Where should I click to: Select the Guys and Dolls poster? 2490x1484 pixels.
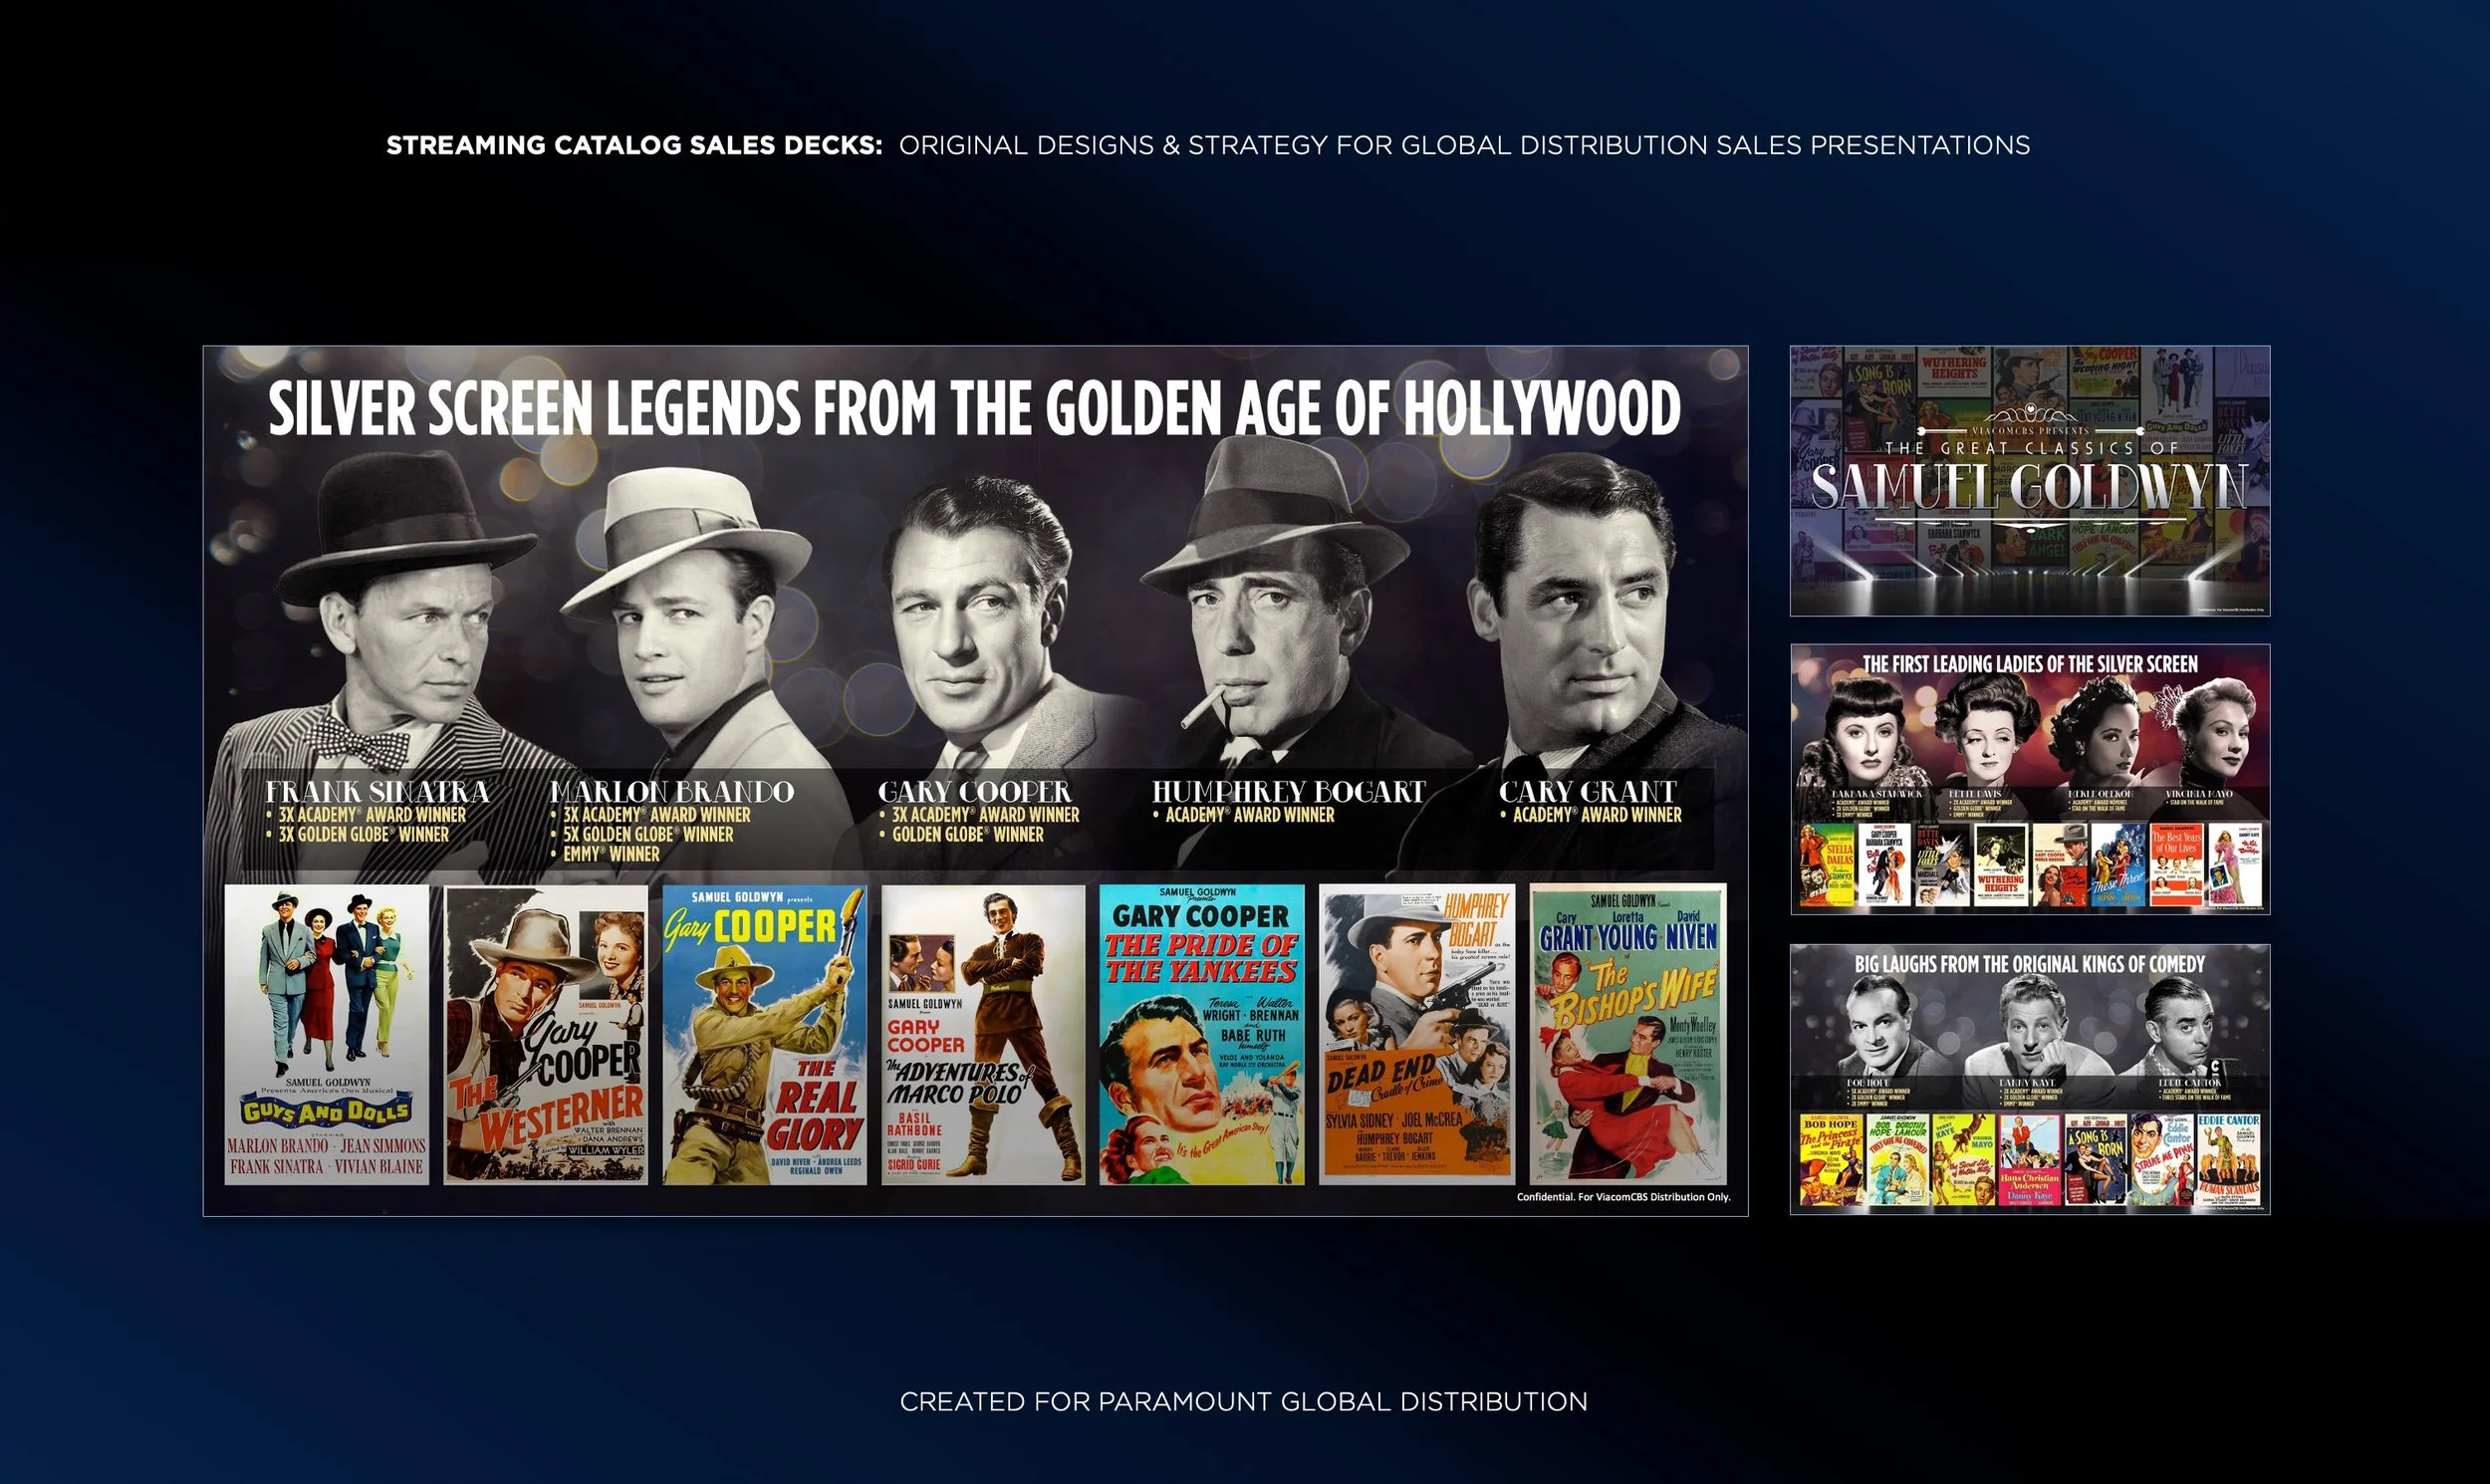pyautogui.click(x=326, y=1034)
